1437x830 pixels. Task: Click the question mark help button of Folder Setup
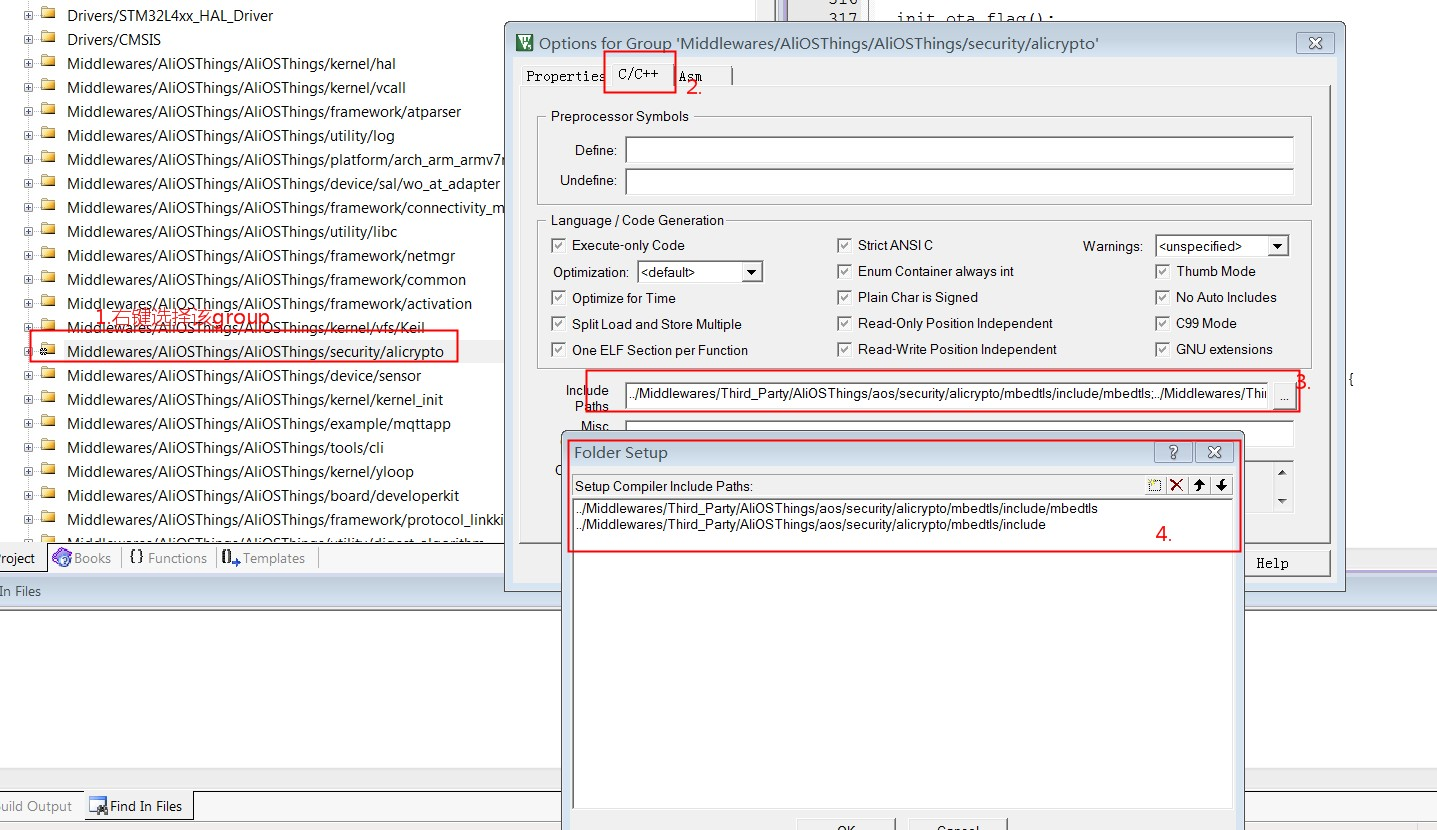(x=1173, y=452)
